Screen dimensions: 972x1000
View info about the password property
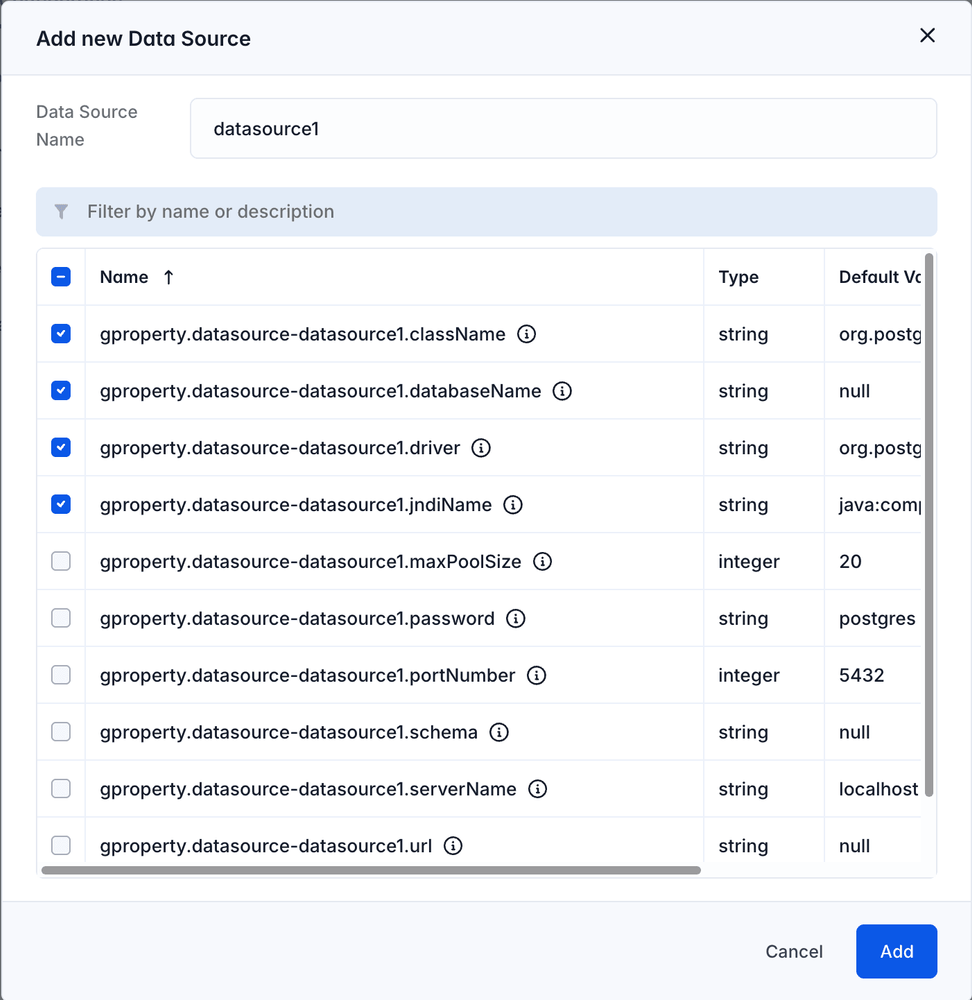516,618
